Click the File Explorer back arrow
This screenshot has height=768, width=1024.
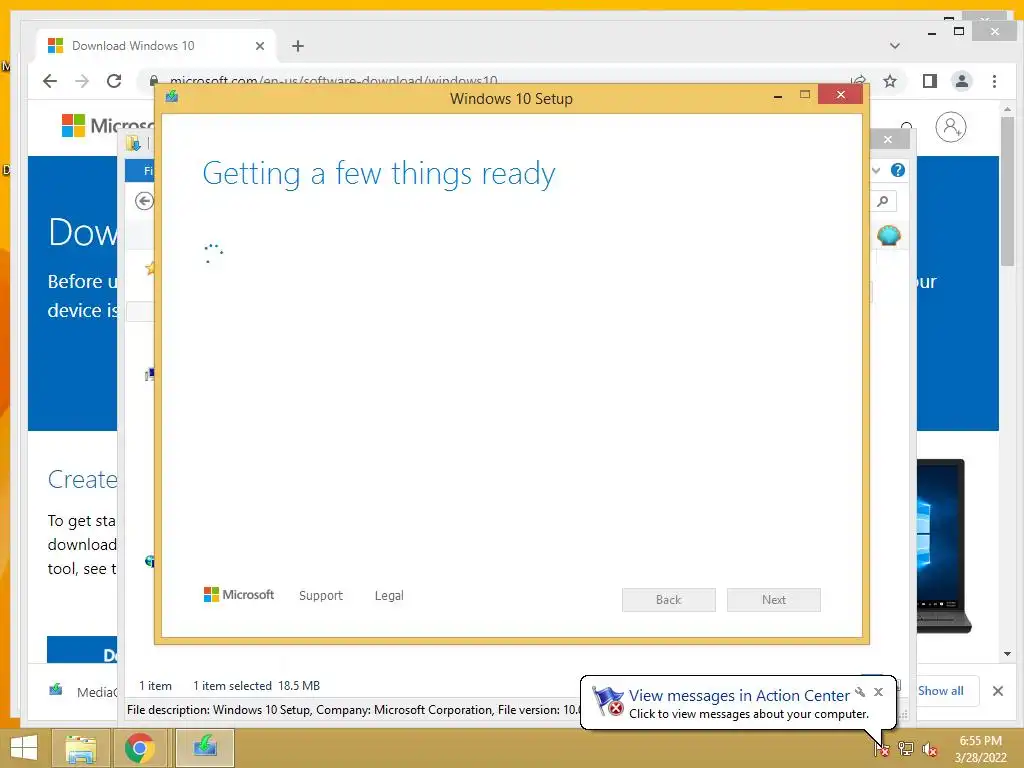coord(144,201)
